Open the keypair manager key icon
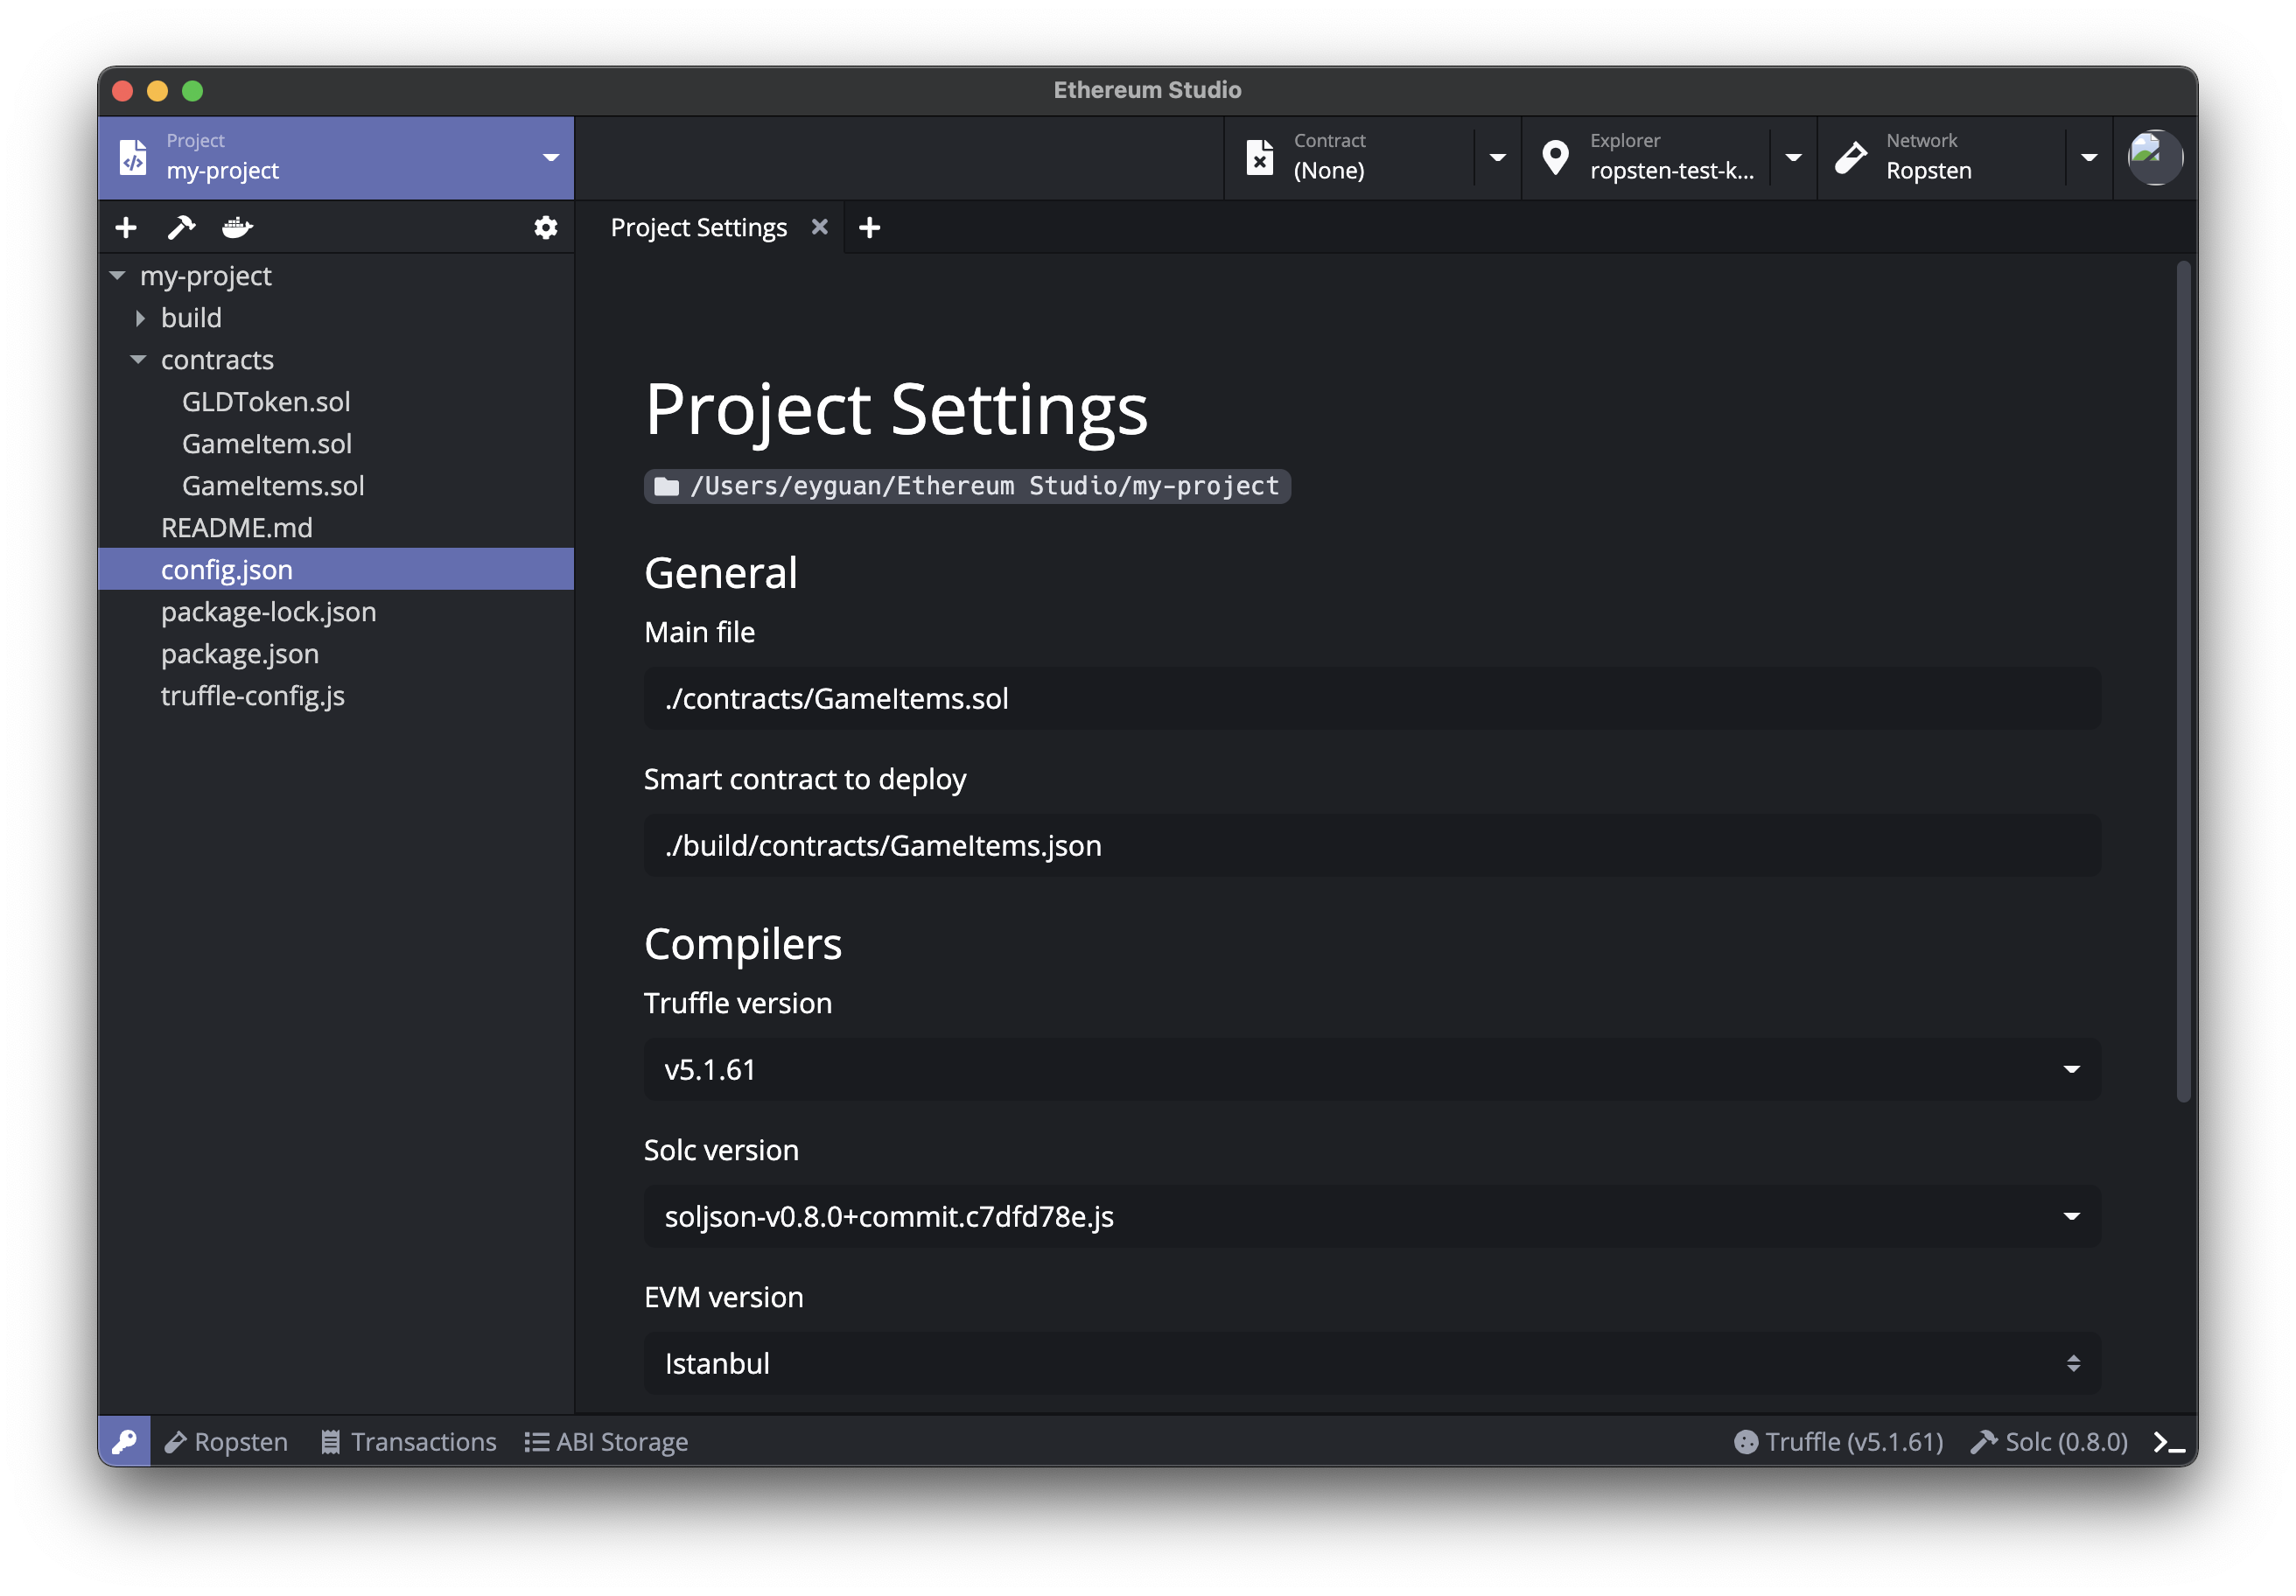Viewport: 2296px width, 1596px height. coord(125,1441)
